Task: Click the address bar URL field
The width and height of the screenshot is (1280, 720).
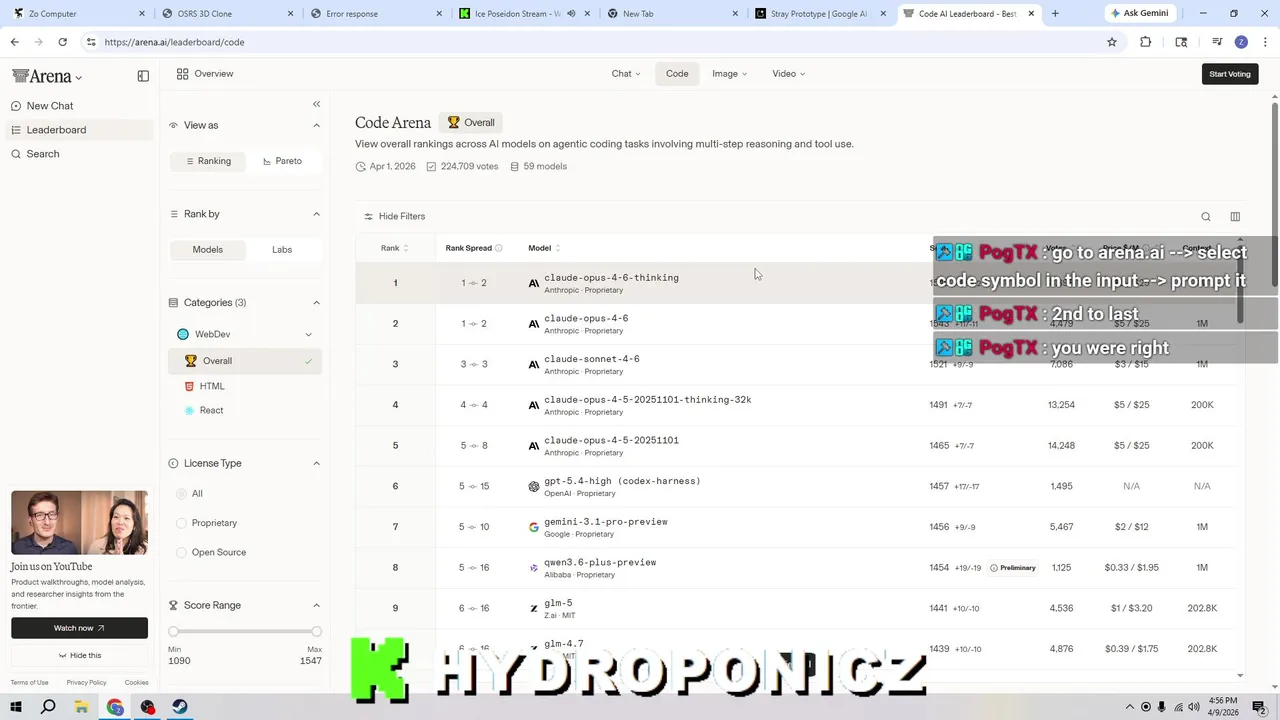Action: (x=590, y=42)
